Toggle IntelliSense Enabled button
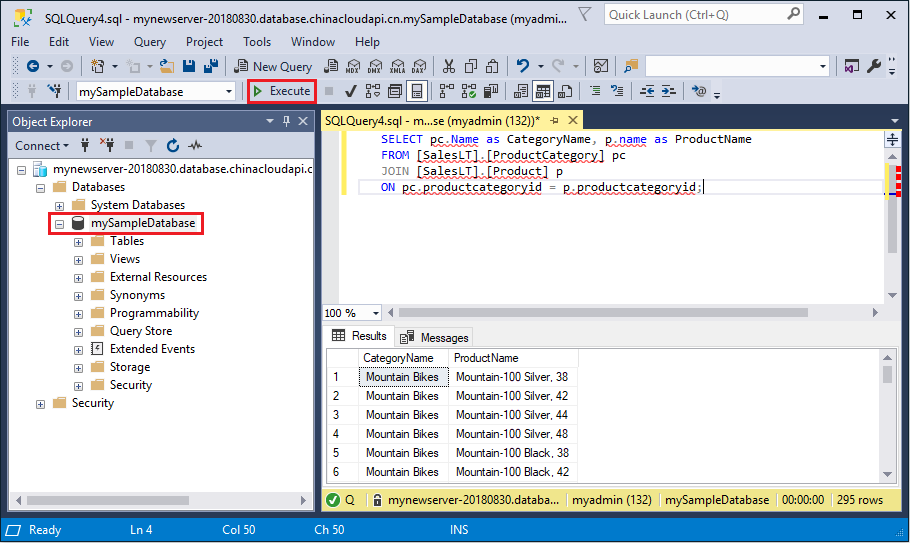Viewport: 910px width, 543px height. [417, 91]
